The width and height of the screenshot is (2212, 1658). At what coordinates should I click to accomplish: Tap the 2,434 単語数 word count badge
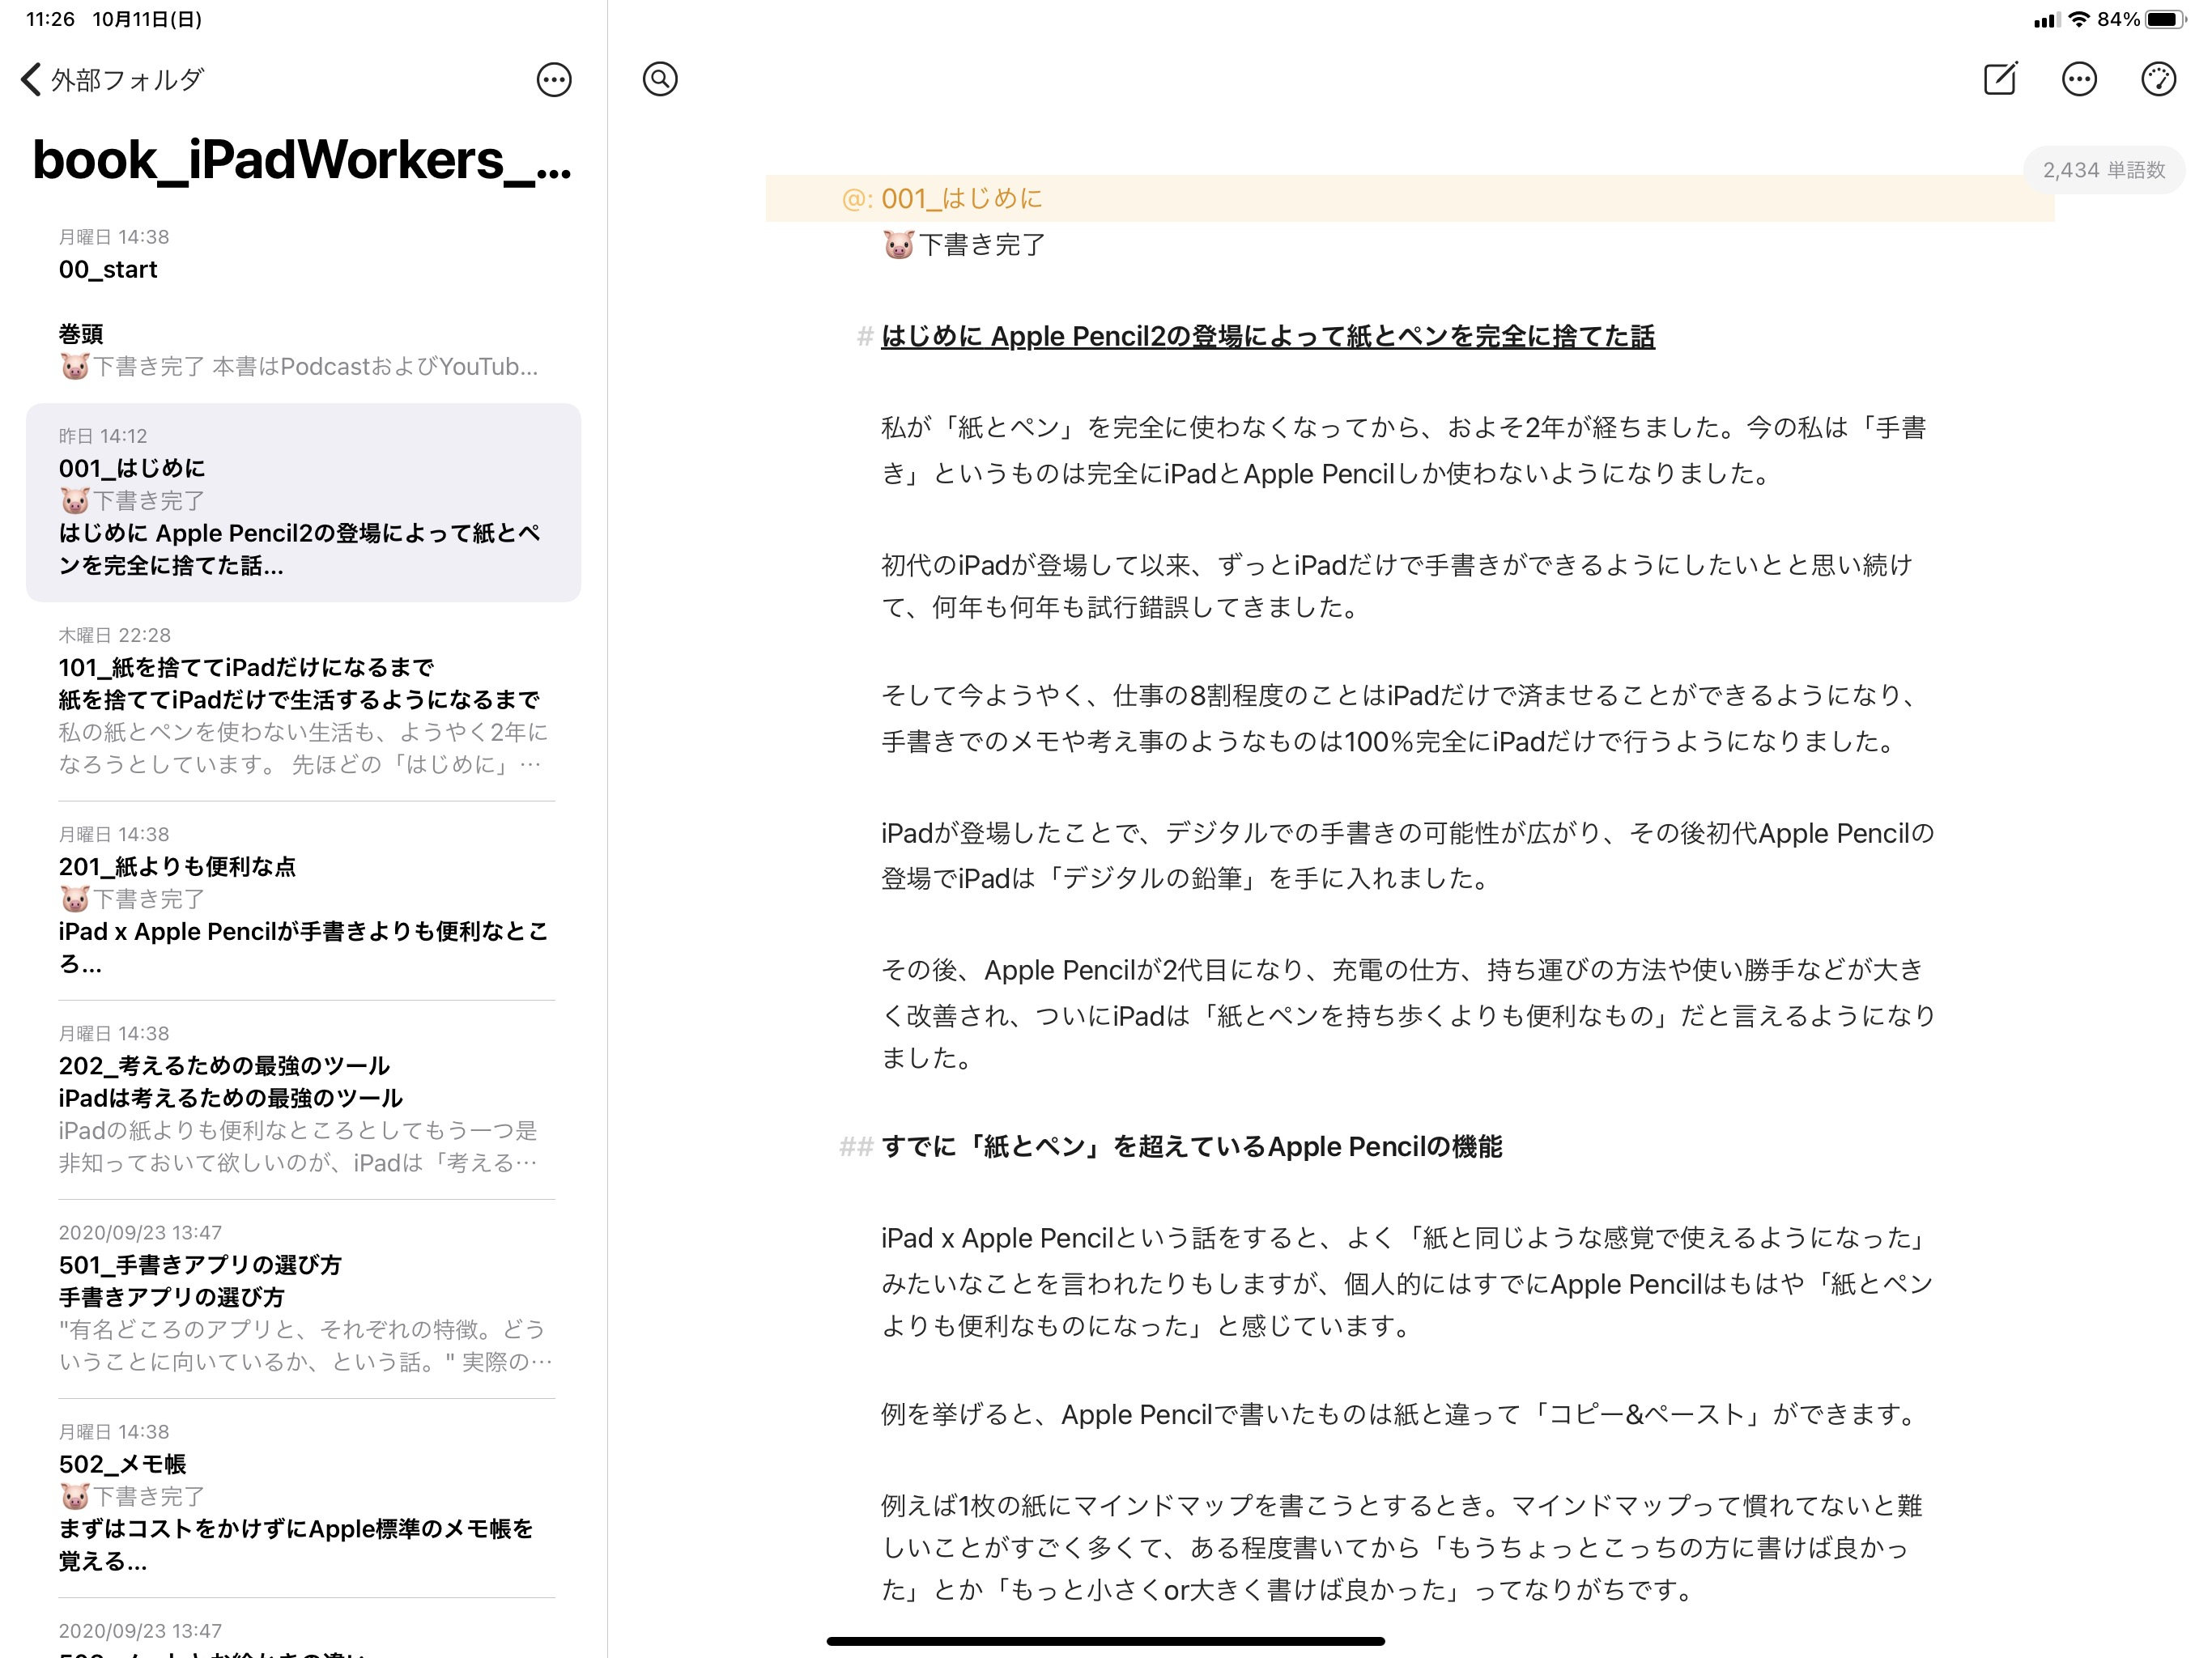[x=2104, y=170]
